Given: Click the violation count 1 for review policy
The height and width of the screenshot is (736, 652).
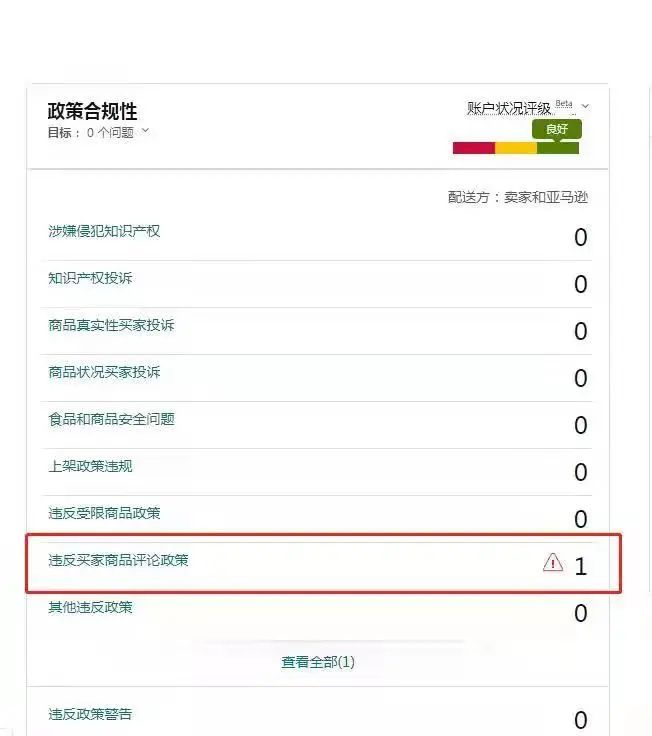Looking at the screenshot, I should [580, 566].
